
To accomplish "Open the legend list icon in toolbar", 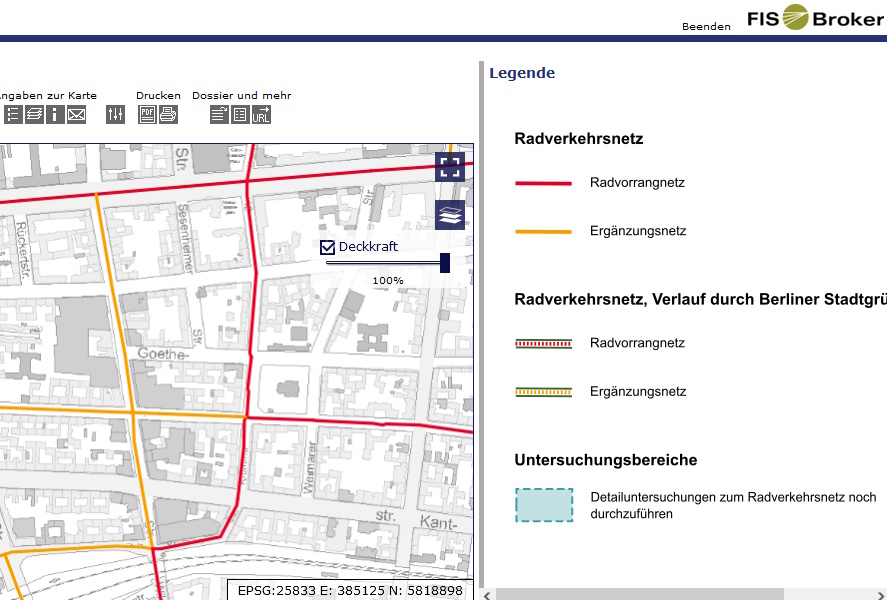I will point(13,114).
